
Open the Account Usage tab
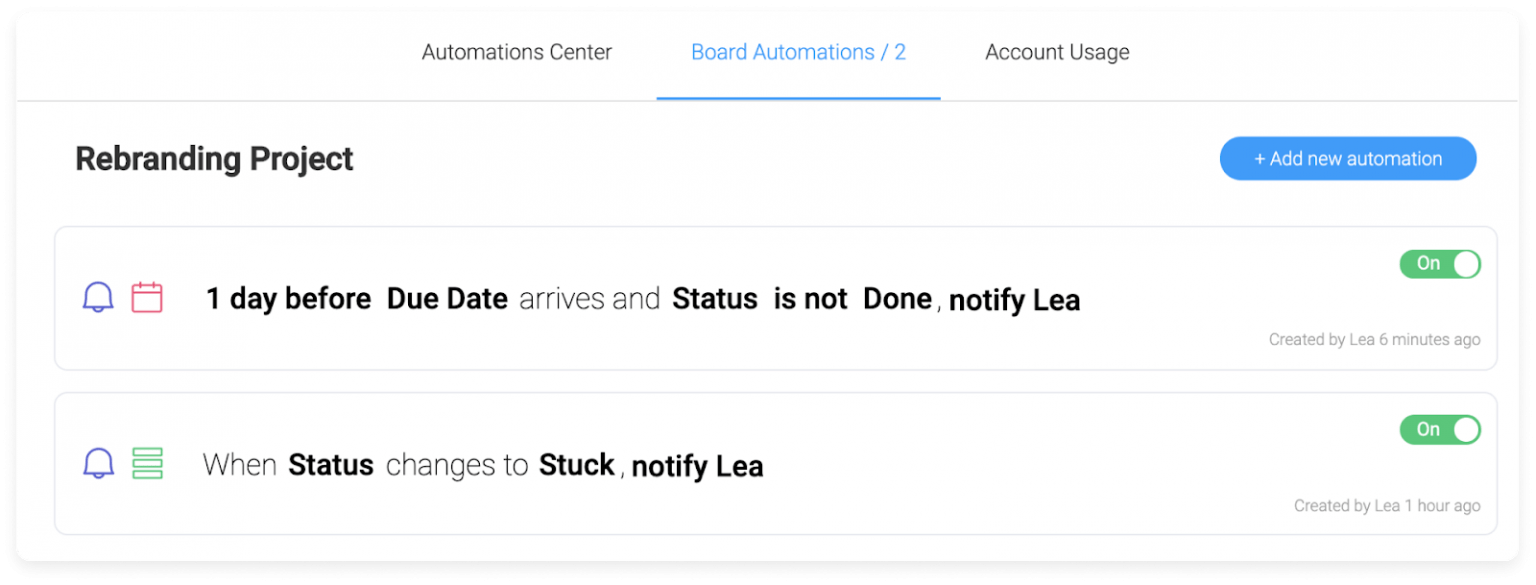[1056, 52]
